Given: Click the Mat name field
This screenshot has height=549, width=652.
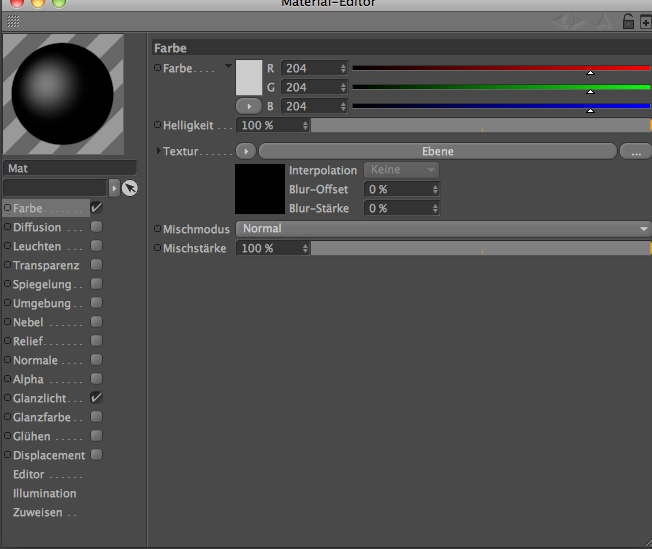Looking at the screenshot, I should 70,168.
